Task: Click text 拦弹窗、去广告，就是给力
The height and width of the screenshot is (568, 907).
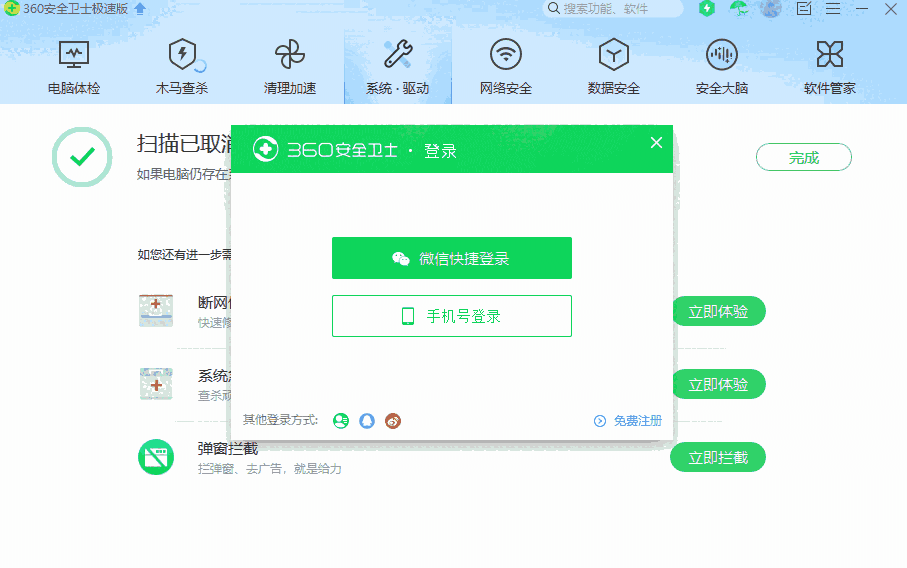Action: [x=270, y=469]
